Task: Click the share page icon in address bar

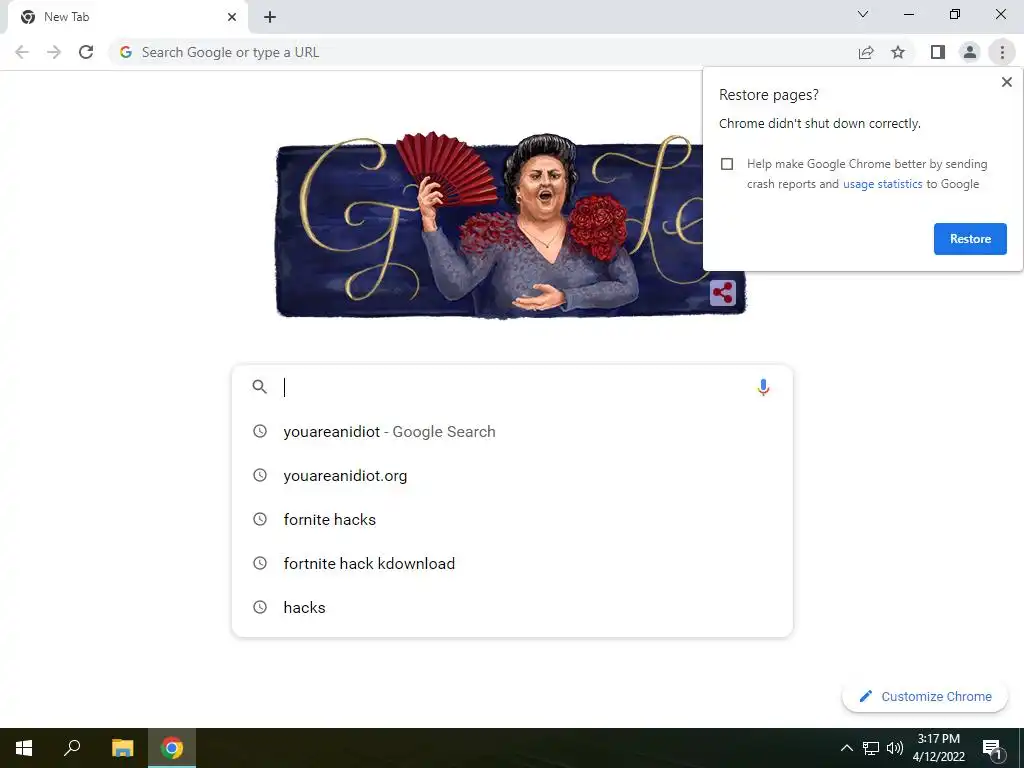Action: 866,52
